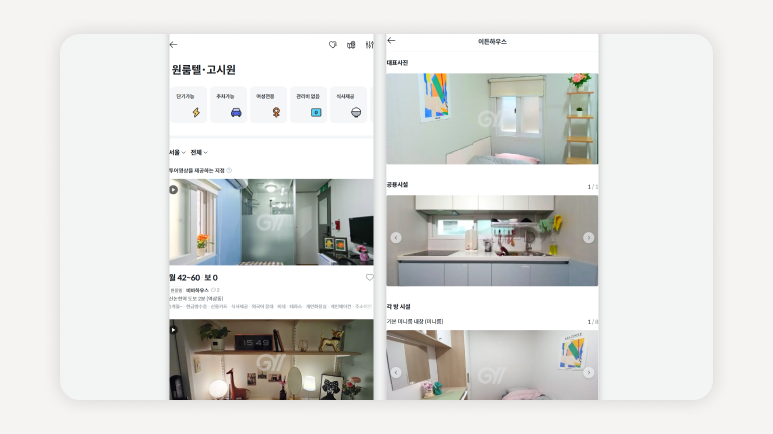This screenshot has height=434, width=773.
Task: Click the info icon beside tour-video heading
Action: click(x=229, y=170)
